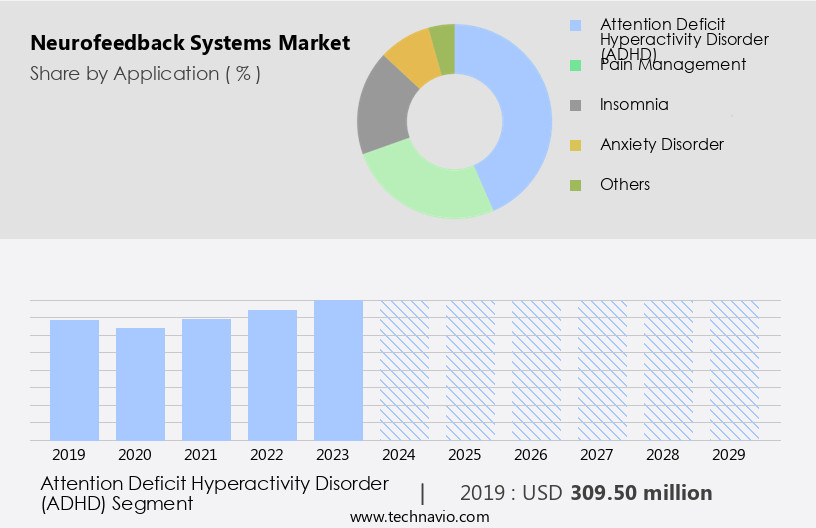816x528 pixels.
Task: Click the green Pain Management legend swatch
Action: [x=575, y=65]
